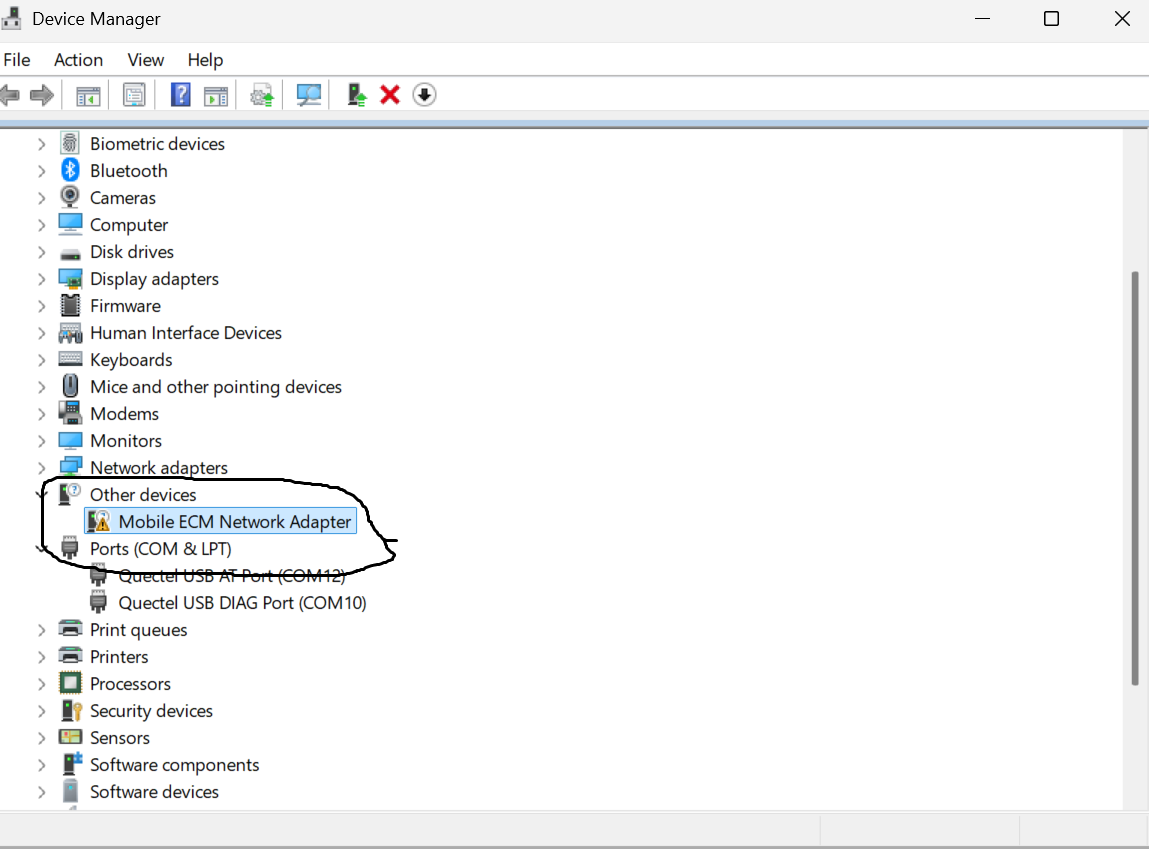The image size is (1149, 849).
Task: Expand the Network adapters category
Action: click(41, 467)
